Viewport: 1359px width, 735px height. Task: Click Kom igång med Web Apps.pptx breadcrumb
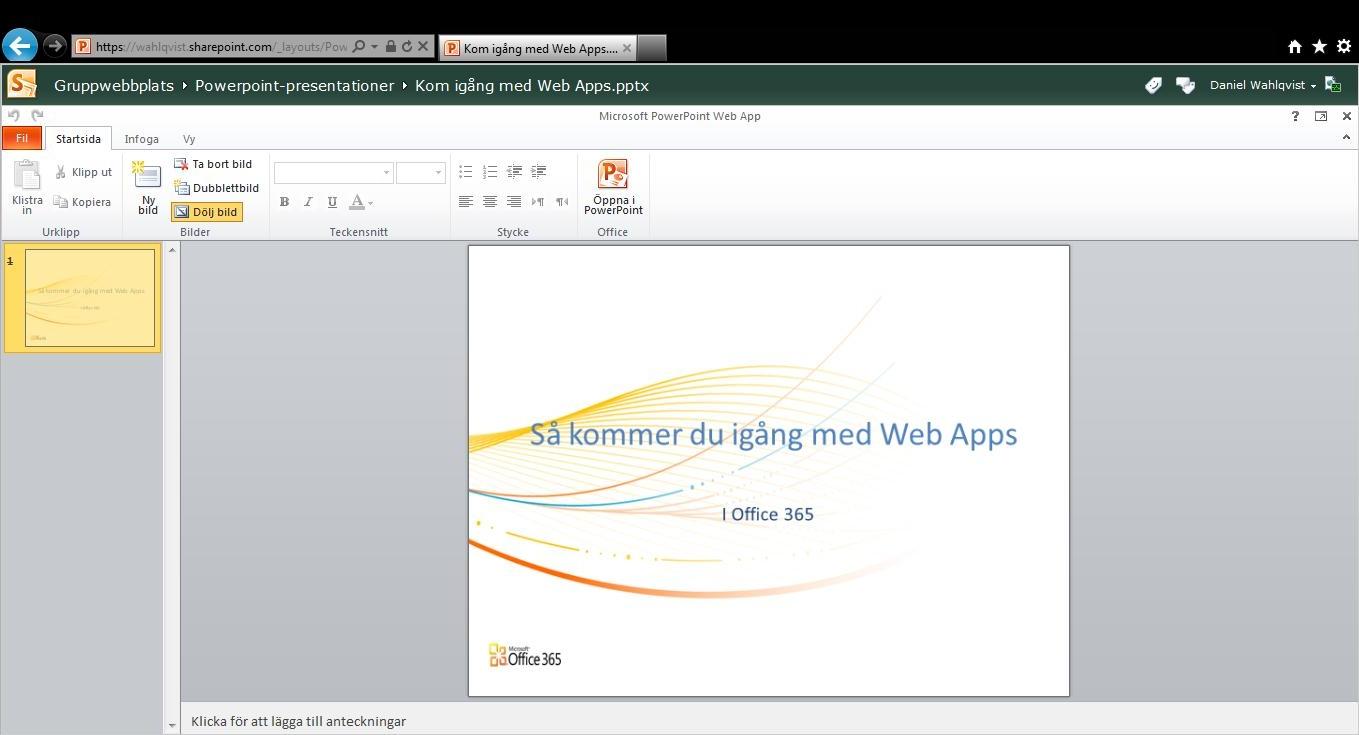[x=532, y=86]
